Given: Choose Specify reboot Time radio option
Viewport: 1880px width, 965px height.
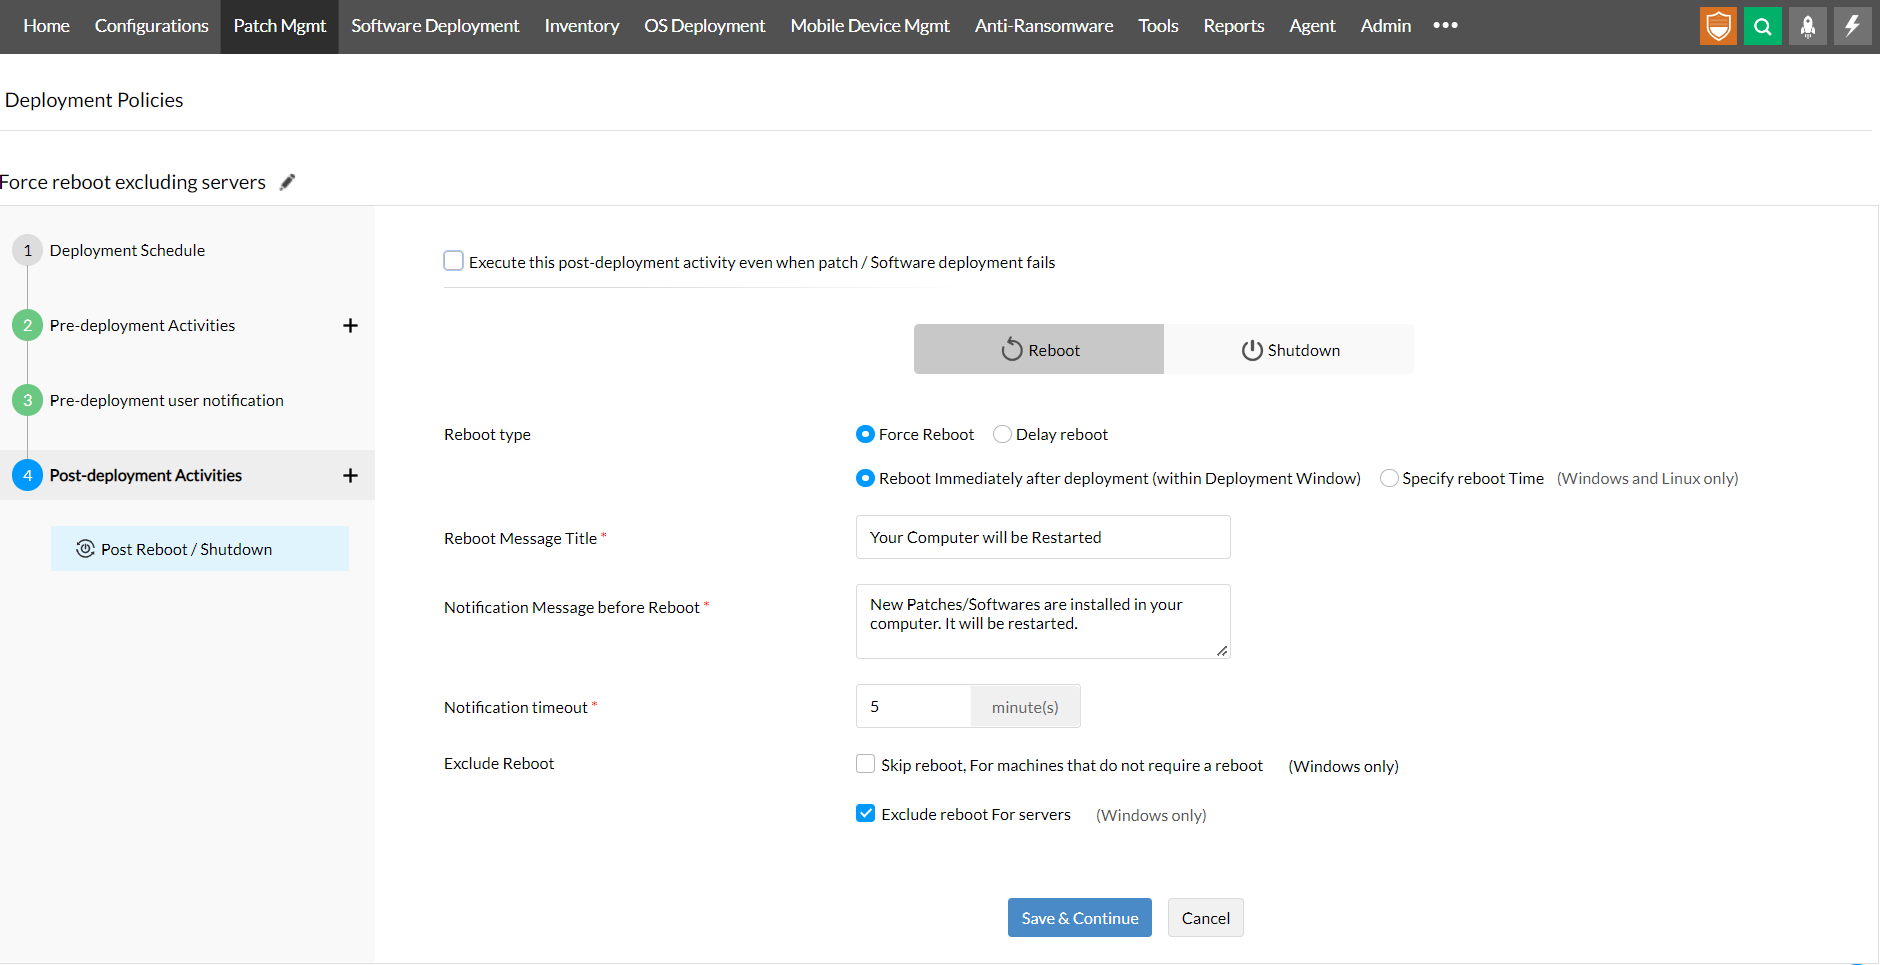Looking at the screenshot, I should click(1389, 478).
